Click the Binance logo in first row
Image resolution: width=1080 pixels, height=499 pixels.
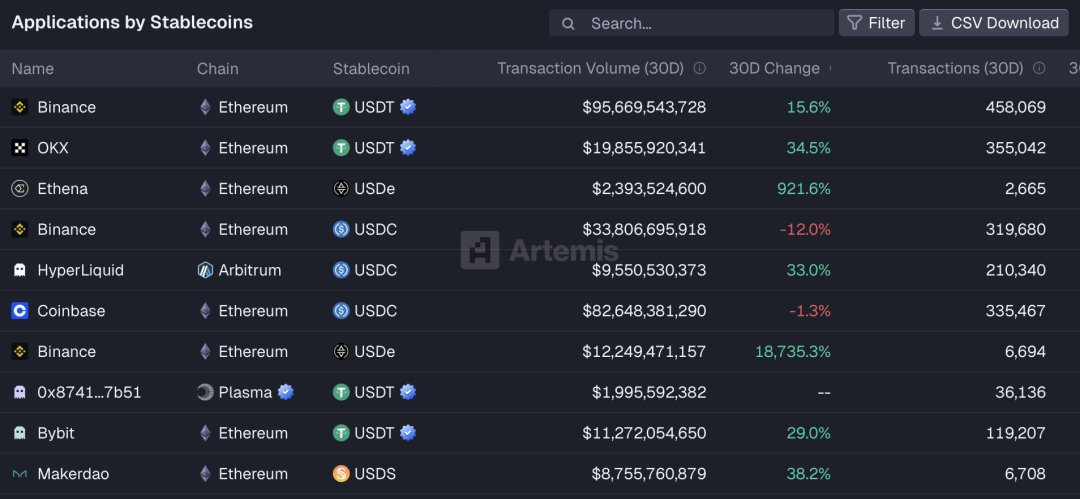pyautogui.click(x=19, y=107)
